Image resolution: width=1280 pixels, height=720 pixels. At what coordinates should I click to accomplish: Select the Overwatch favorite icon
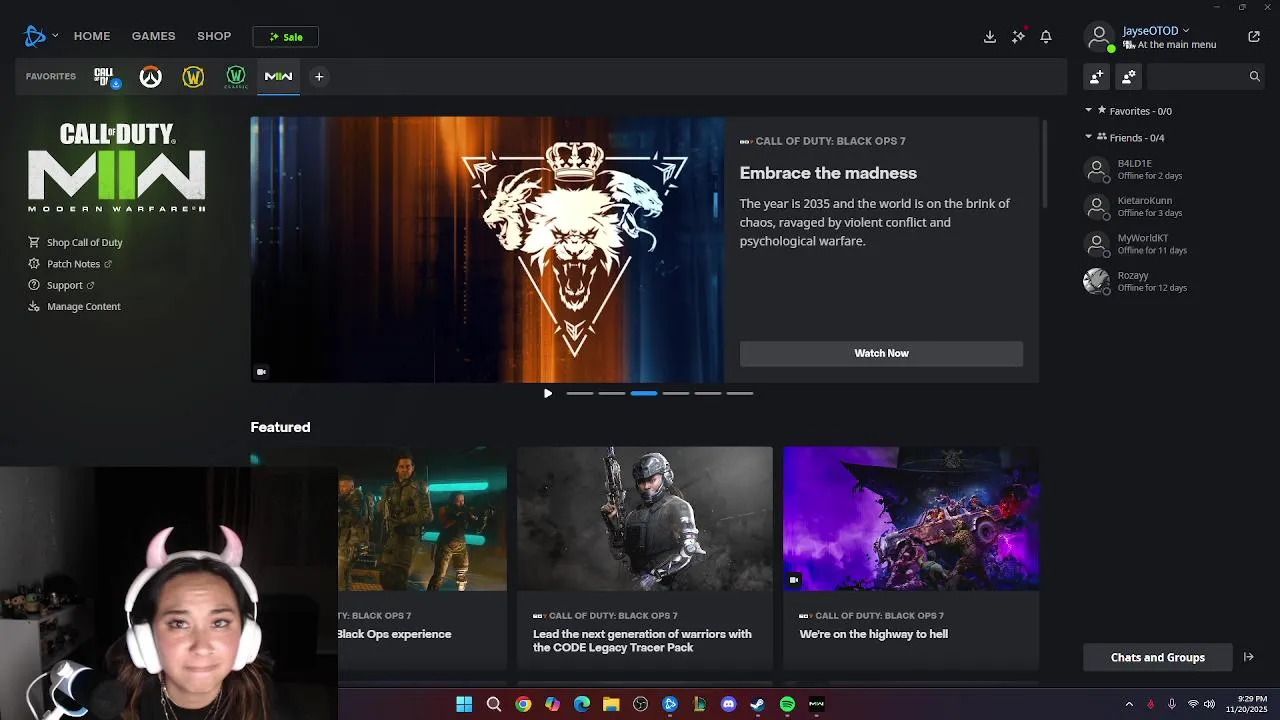click(x=150, y=77)
